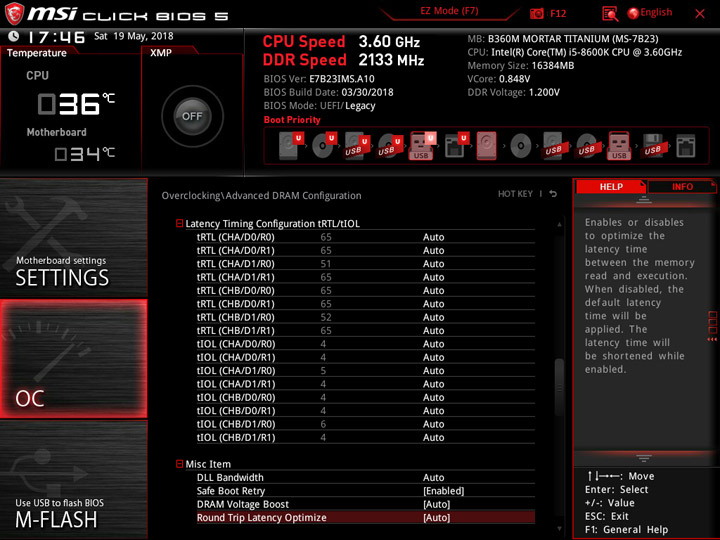Select the tIOL (CHB/D1/R1) row label
Screen dimensions: 720x540
point(236,438)
